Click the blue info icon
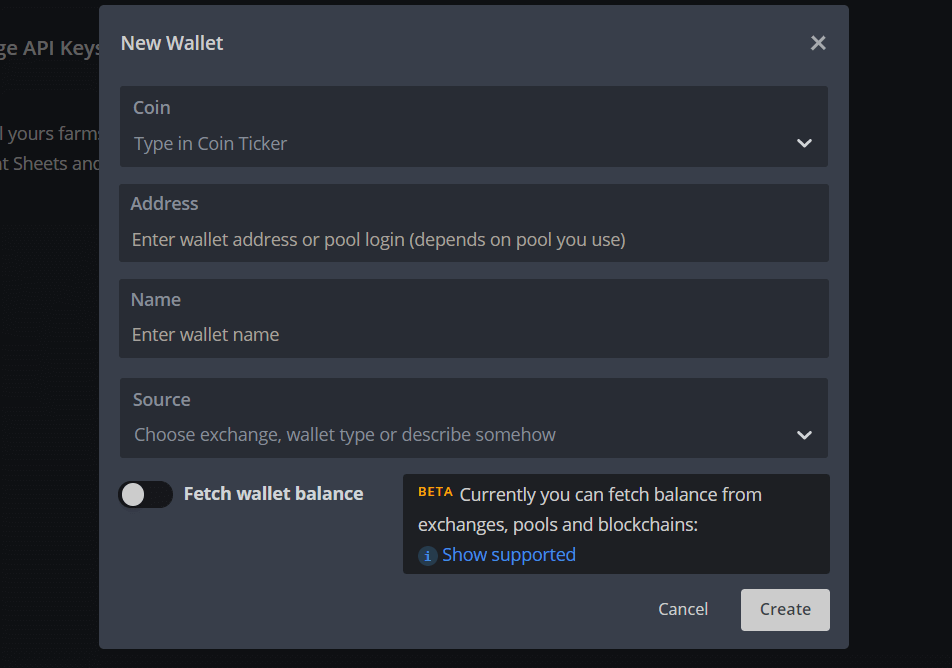This screenshot has height=668, width=952. tap(428, 556)
